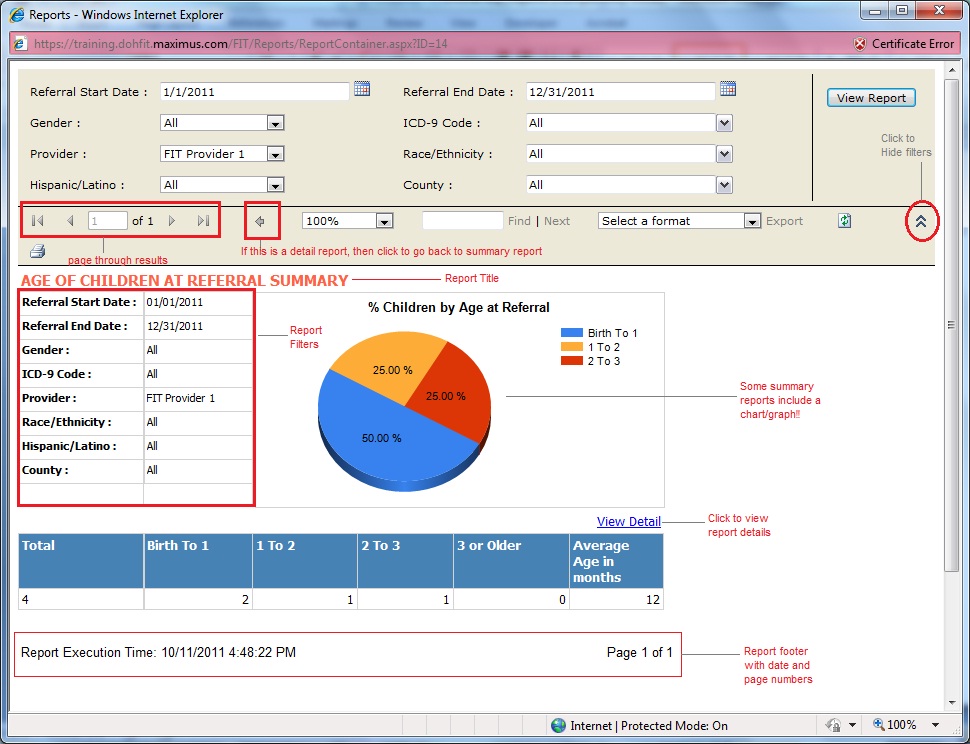This screenshot has height=744, width=970.
Task: Refresh the report with the green icon
Action: click(845, 221)
